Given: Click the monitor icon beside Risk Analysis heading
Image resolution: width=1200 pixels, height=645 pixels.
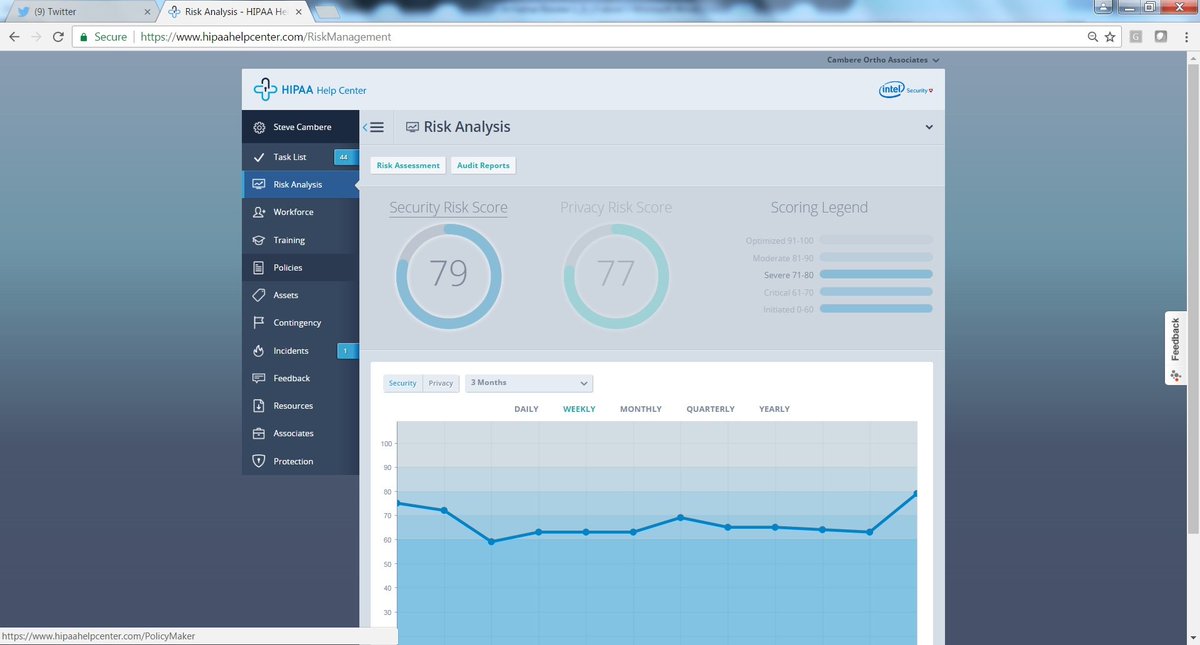Looking at the screenshot, I should tap(412, 127).
